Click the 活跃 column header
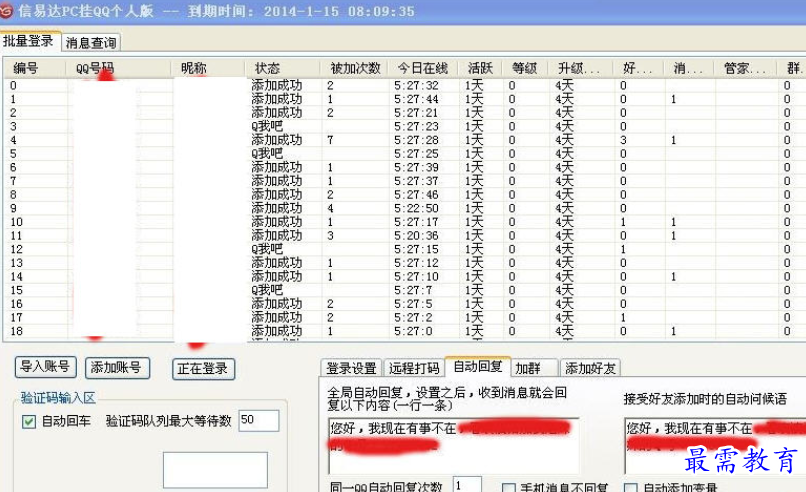This screenshot has width=806, height=492. point(480,68)
